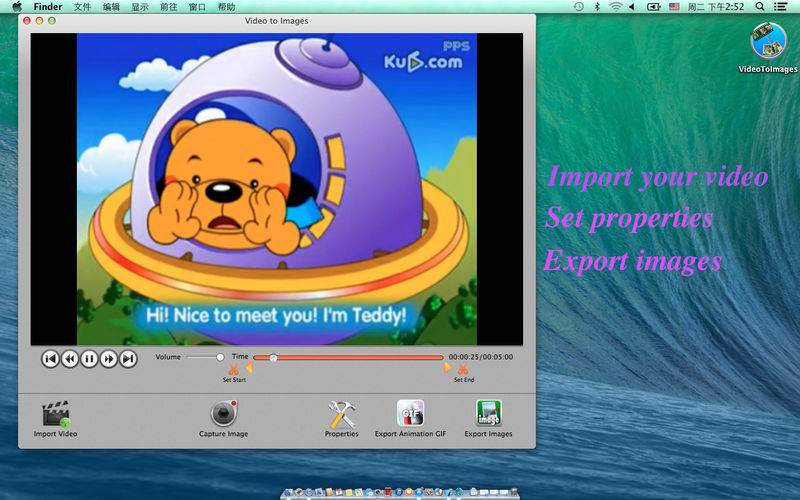Click the time slider playhead knob

click(273, 358)
